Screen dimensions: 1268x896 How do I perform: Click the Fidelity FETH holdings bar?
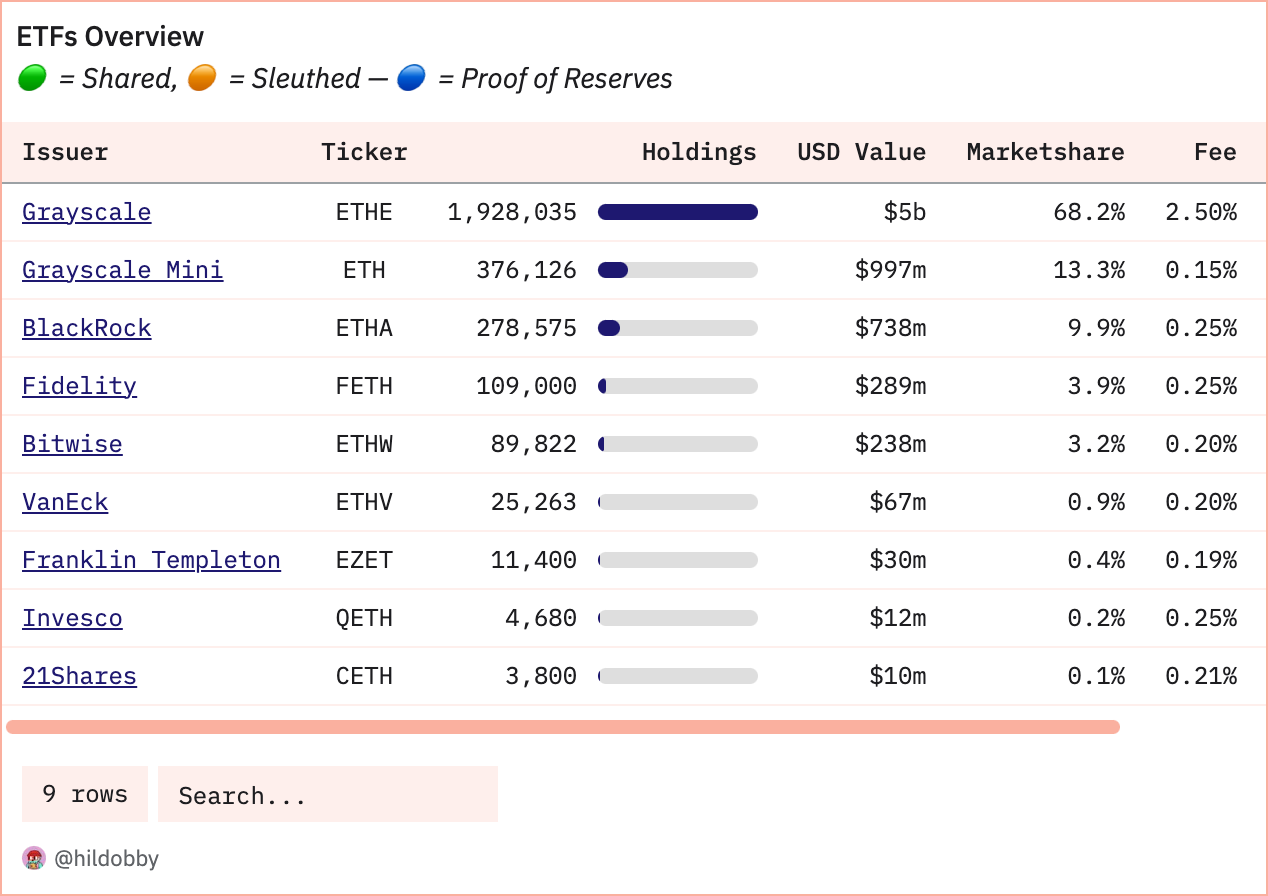[678, 386]
